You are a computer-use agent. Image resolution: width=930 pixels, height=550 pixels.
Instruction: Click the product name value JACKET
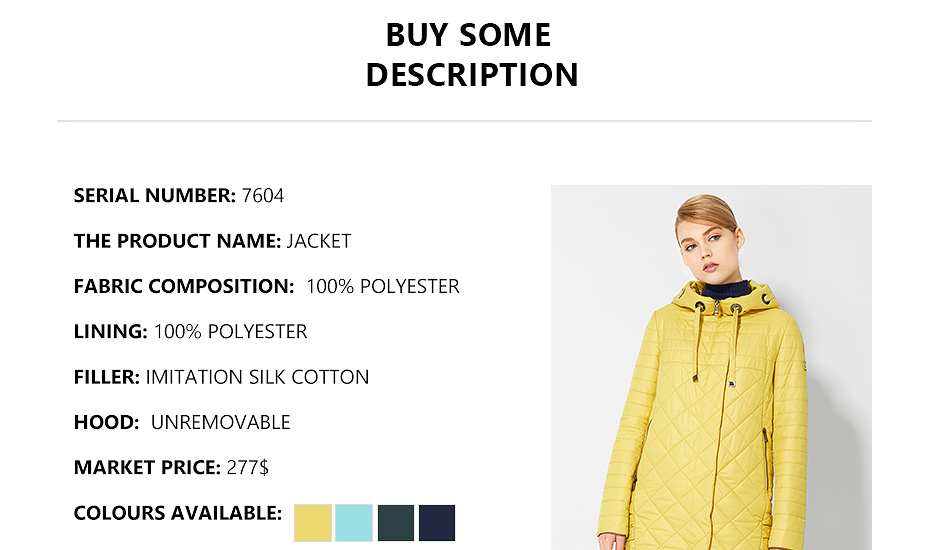coord(319,241)
